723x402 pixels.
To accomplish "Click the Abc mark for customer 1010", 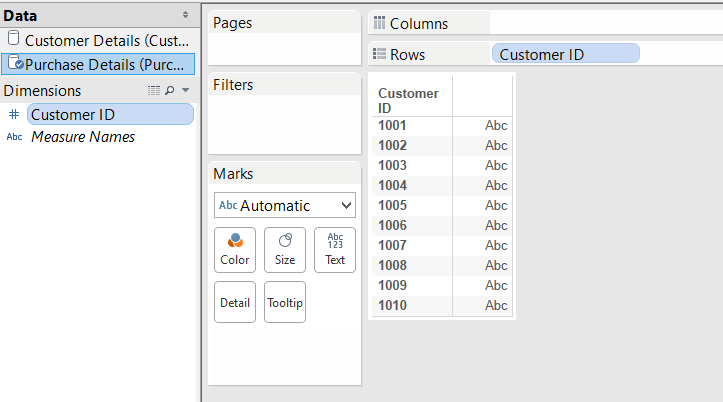I will tap(496, 305).
